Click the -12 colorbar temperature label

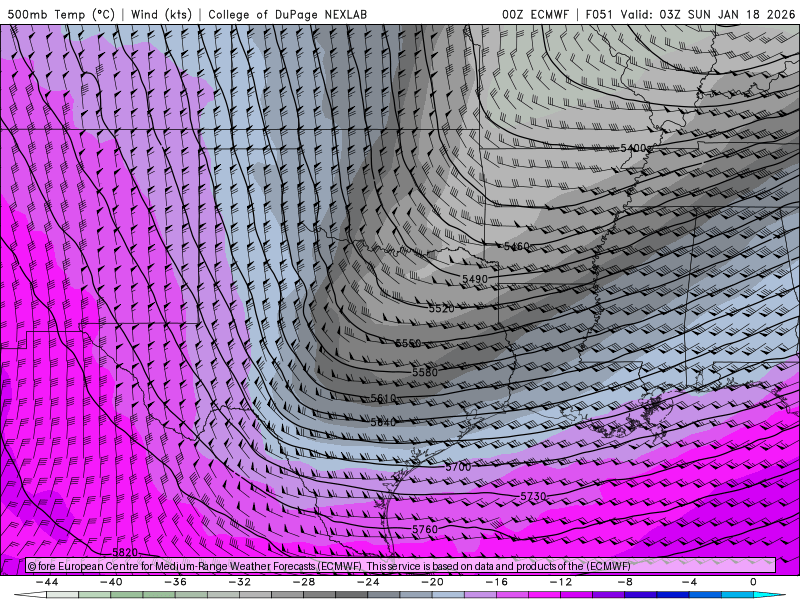[561, 582]
